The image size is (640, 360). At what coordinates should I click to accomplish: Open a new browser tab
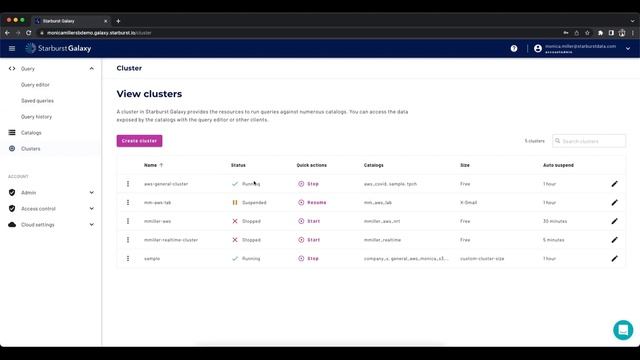click(x=118, y=21)
